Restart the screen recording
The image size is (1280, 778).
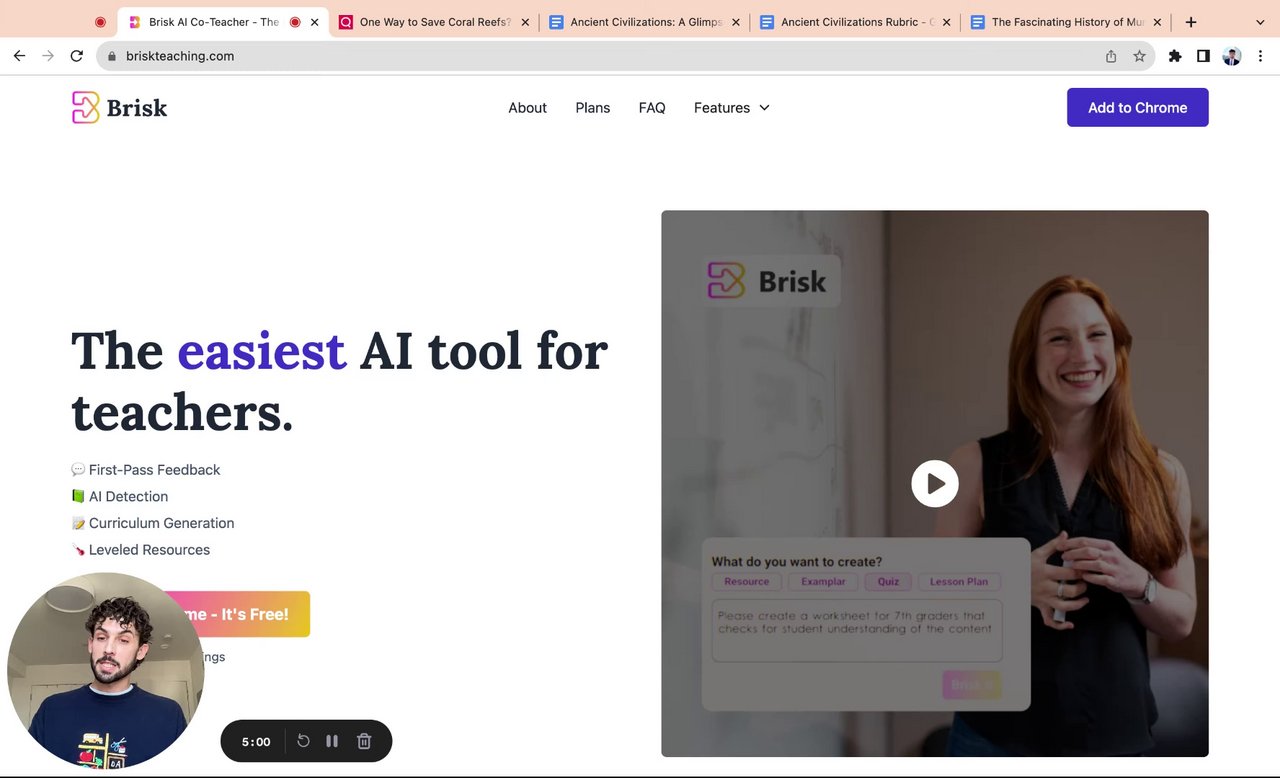[304, 741]
